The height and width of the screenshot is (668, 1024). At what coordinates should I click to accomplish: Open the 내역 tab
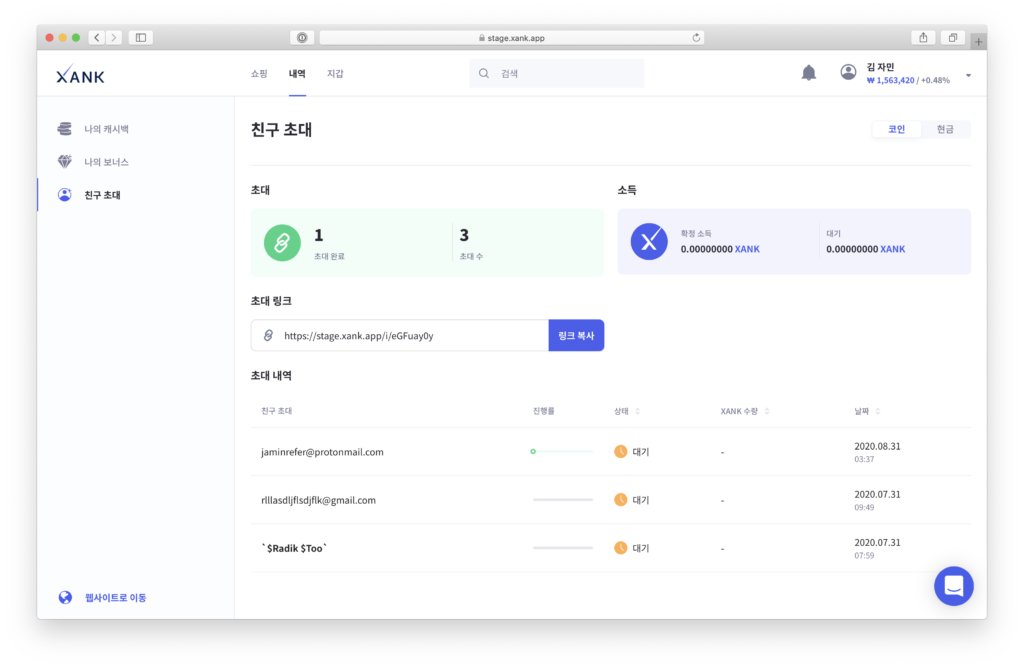(x=297, y=74)
